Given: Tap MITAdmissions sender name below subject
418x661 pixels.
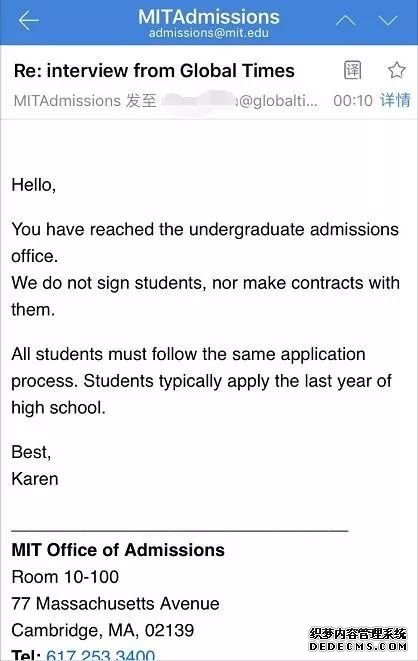Looking at the screenshot, I should point(67,101).
